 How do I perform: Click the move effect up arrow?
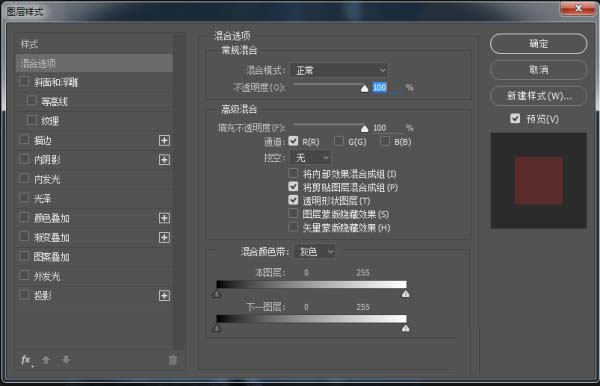[46, 360]
